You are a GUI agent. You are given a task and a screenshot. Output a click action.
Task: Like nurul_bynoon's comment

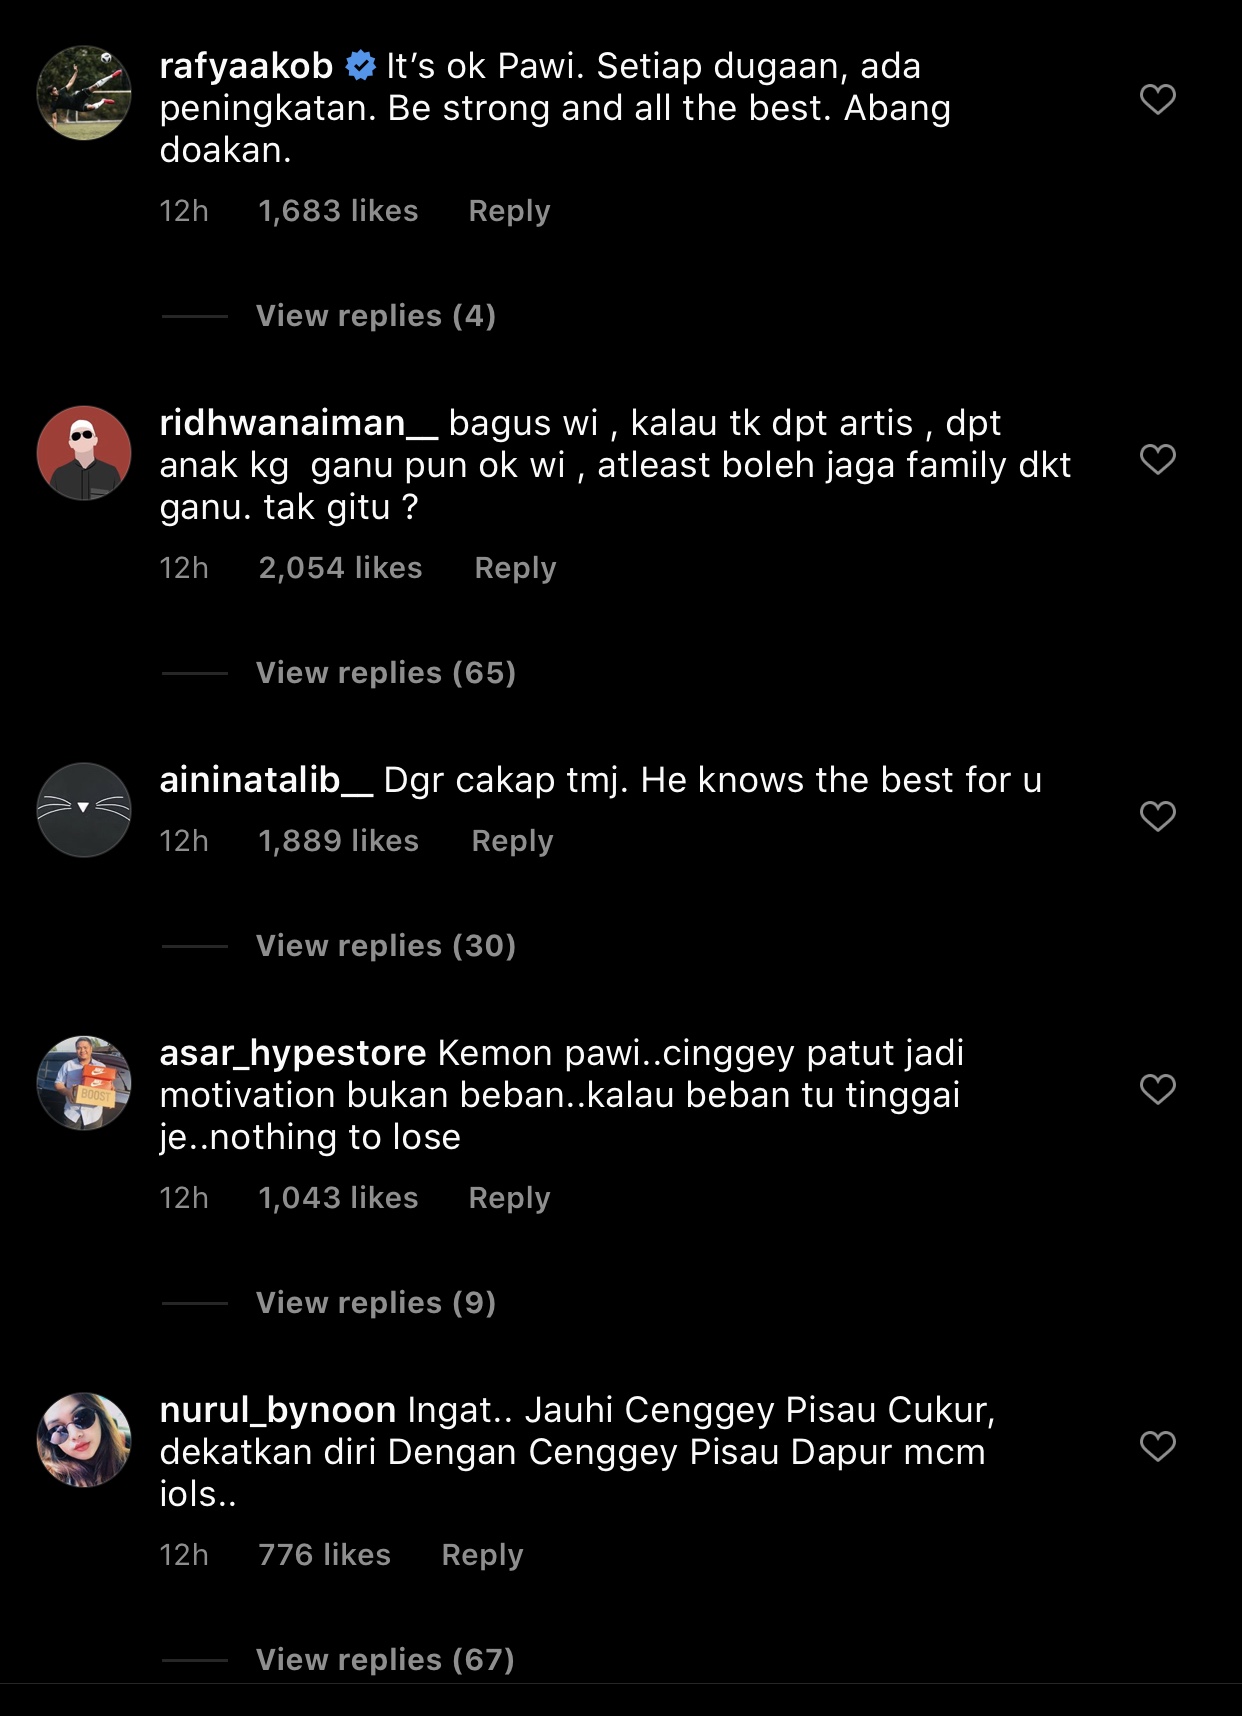coord(1157,1446)
